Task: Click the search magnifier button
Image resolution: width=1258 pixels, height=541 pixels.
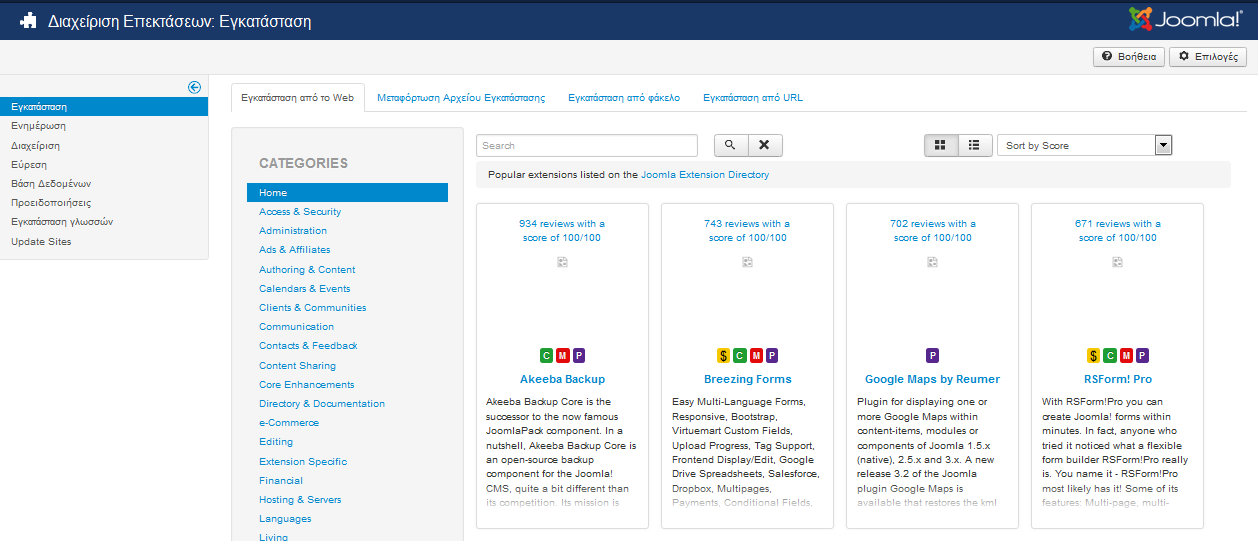Action: pos(730,145)
